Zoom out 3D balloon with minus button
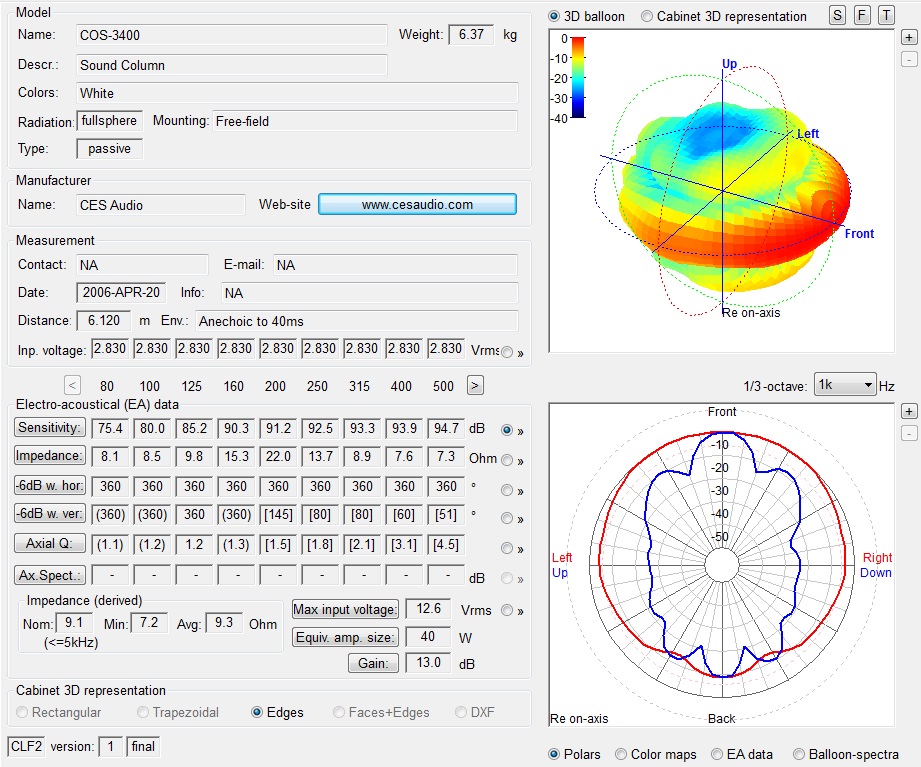921x767 pixels. click(x=908, y=59)
